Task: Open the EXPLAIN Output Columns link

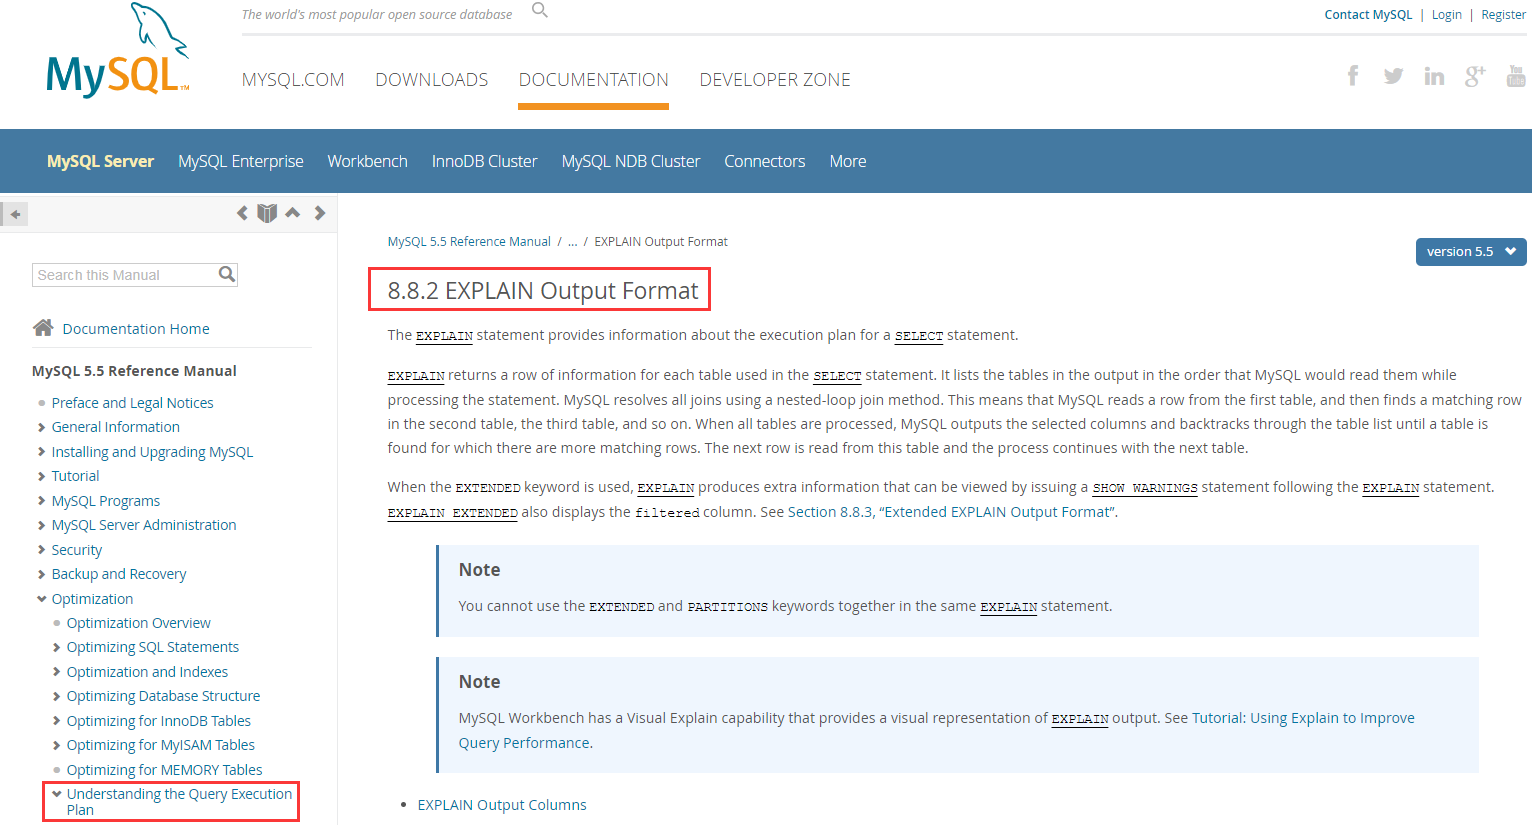Action: 502,805
